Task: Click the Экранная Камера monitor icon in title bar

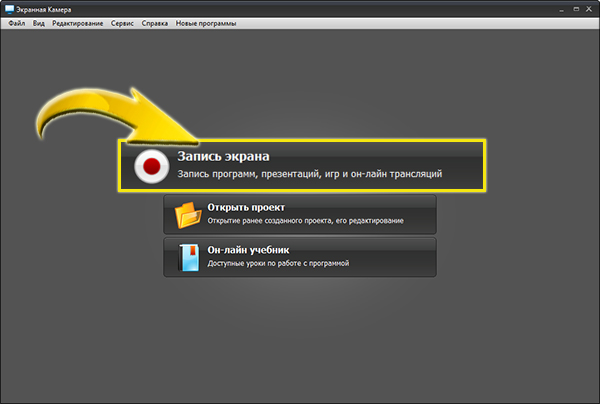Action: click(9, 9)
